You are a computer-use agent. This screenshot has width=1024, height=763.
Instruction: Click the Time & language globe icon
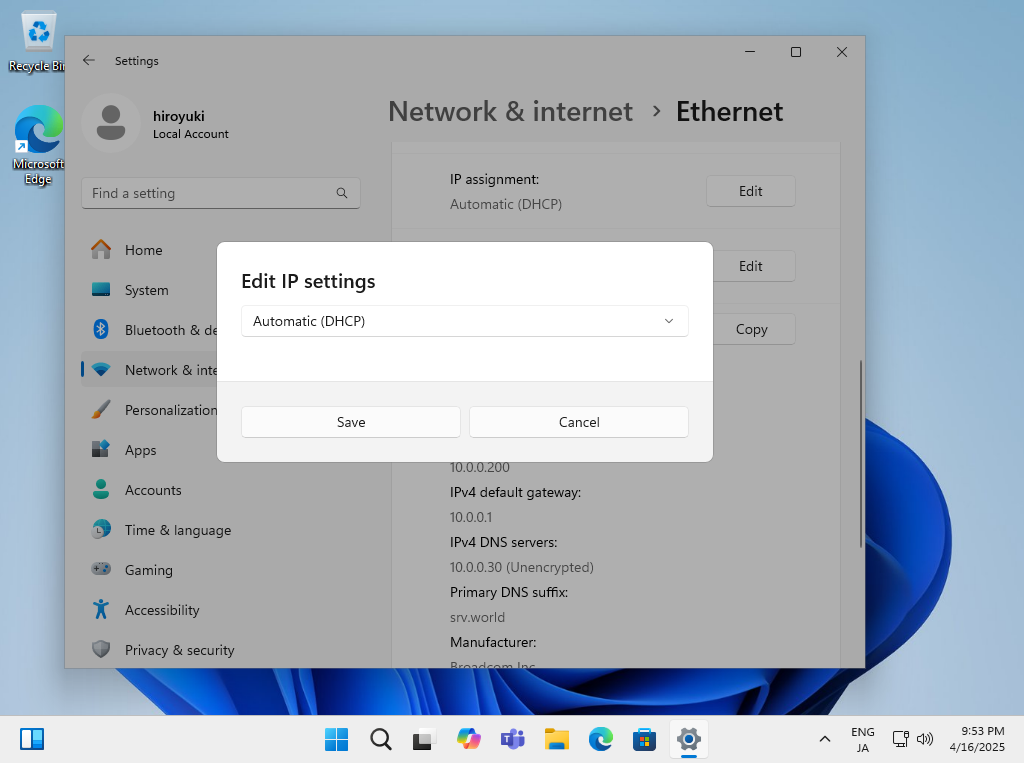coord(101,529)
